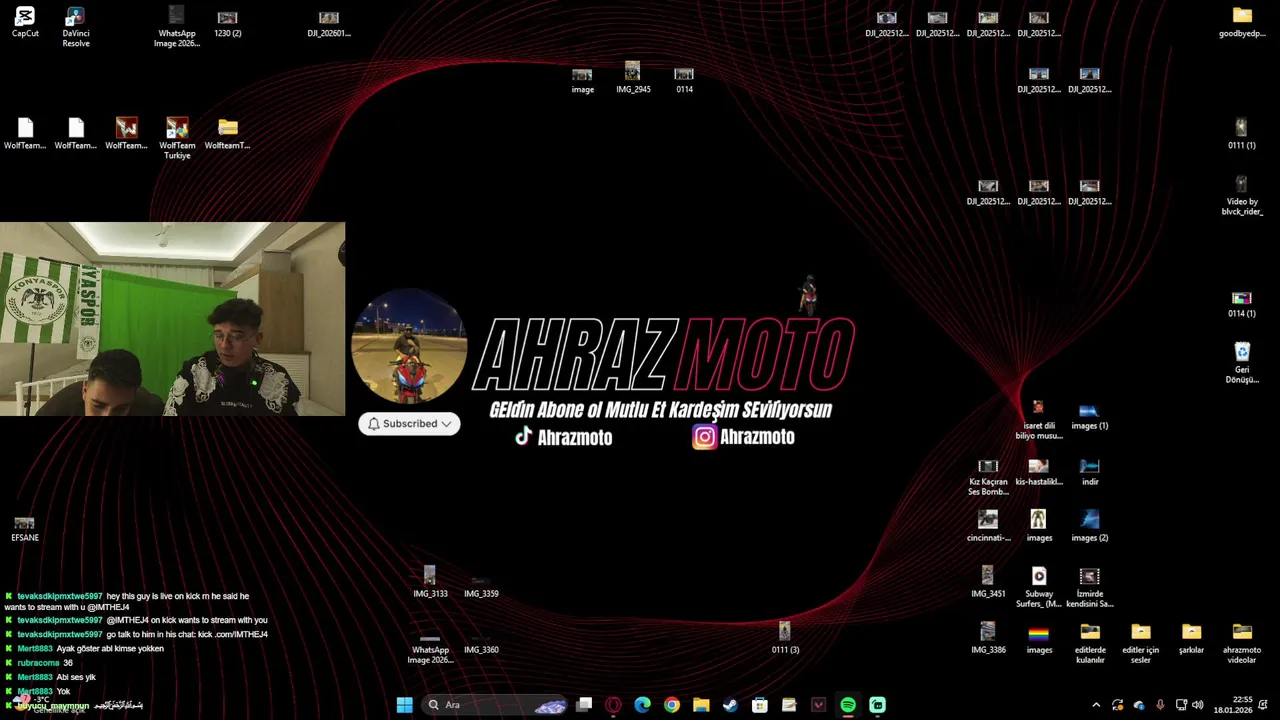Open the volume control tray icon

click(1198, 705)
